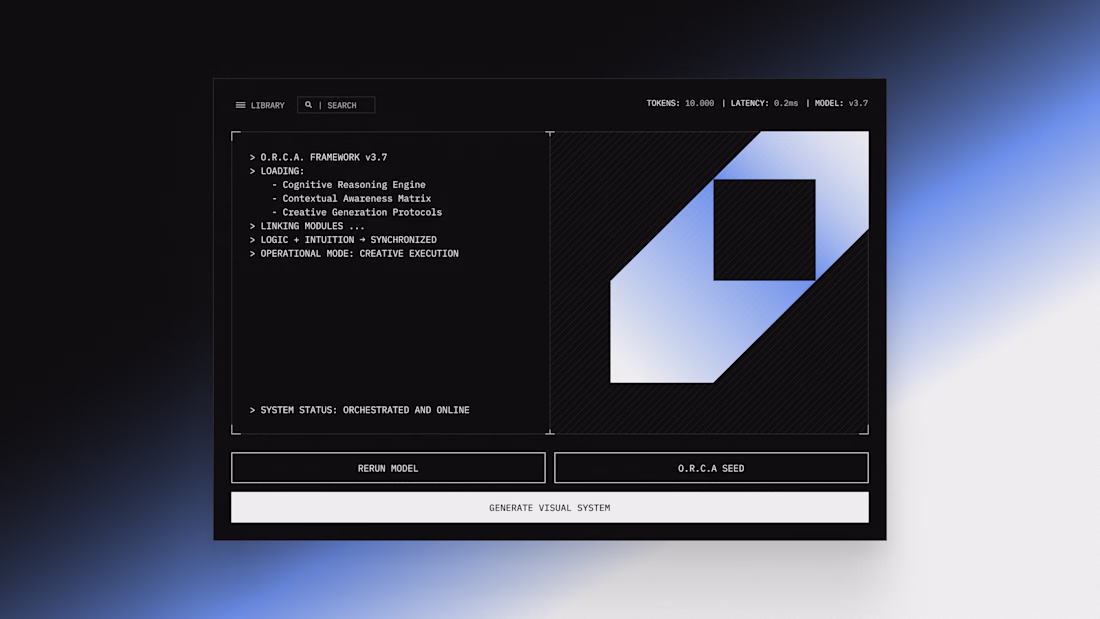This screenshot has height=619, width=1100.
Task: Select 'Contextual Awareness Matrix' line
Action: (351, 199)
